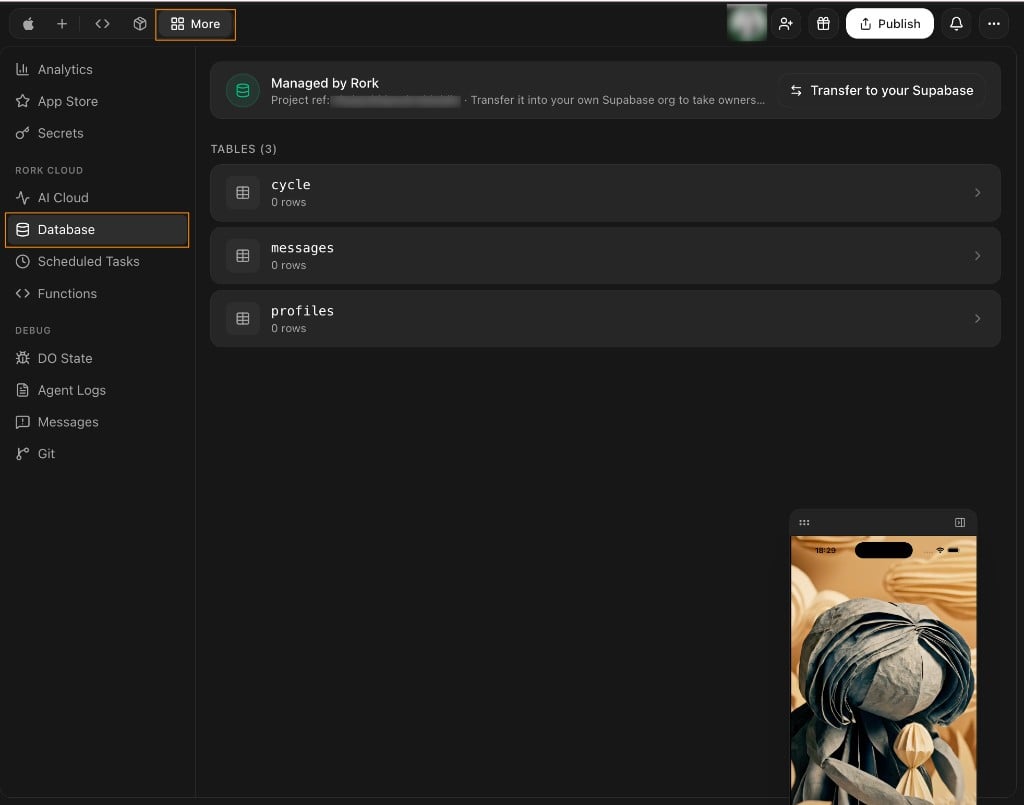Viewport: 1024px width, 805px height.
Task: Open the profiles table row
Action: coord(605,319)
